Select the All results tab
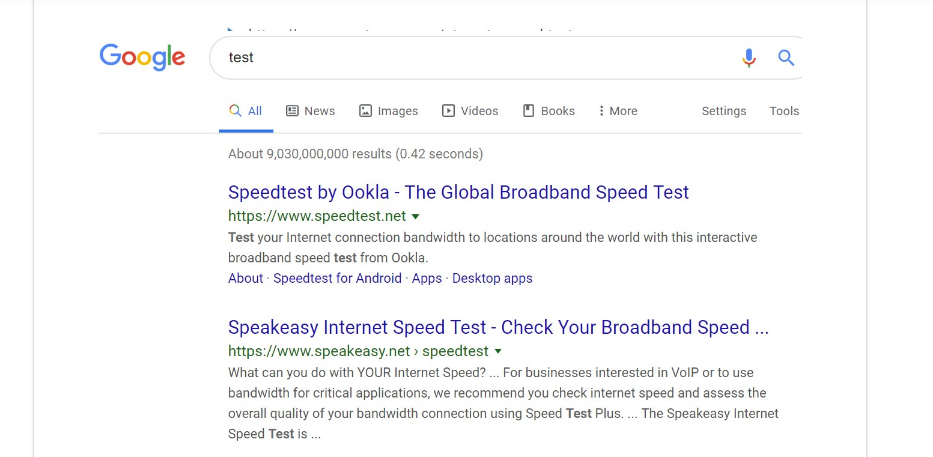933x457 pixels. pos(245,111)
